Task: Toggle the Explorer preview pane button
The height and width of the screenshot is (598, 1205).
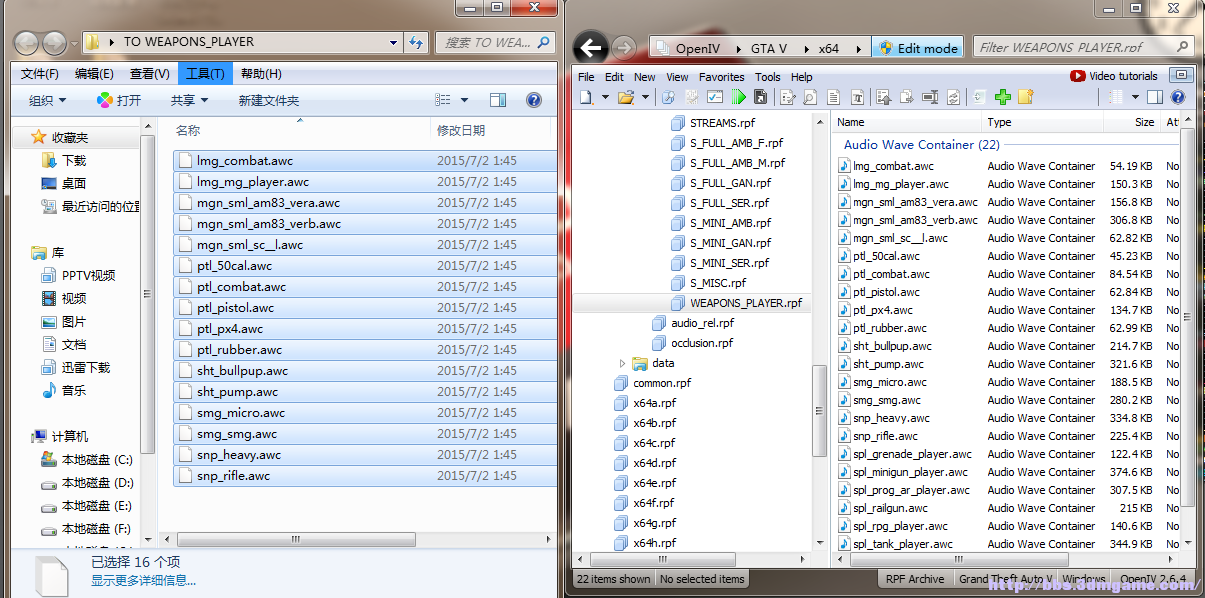Action: 498,100
